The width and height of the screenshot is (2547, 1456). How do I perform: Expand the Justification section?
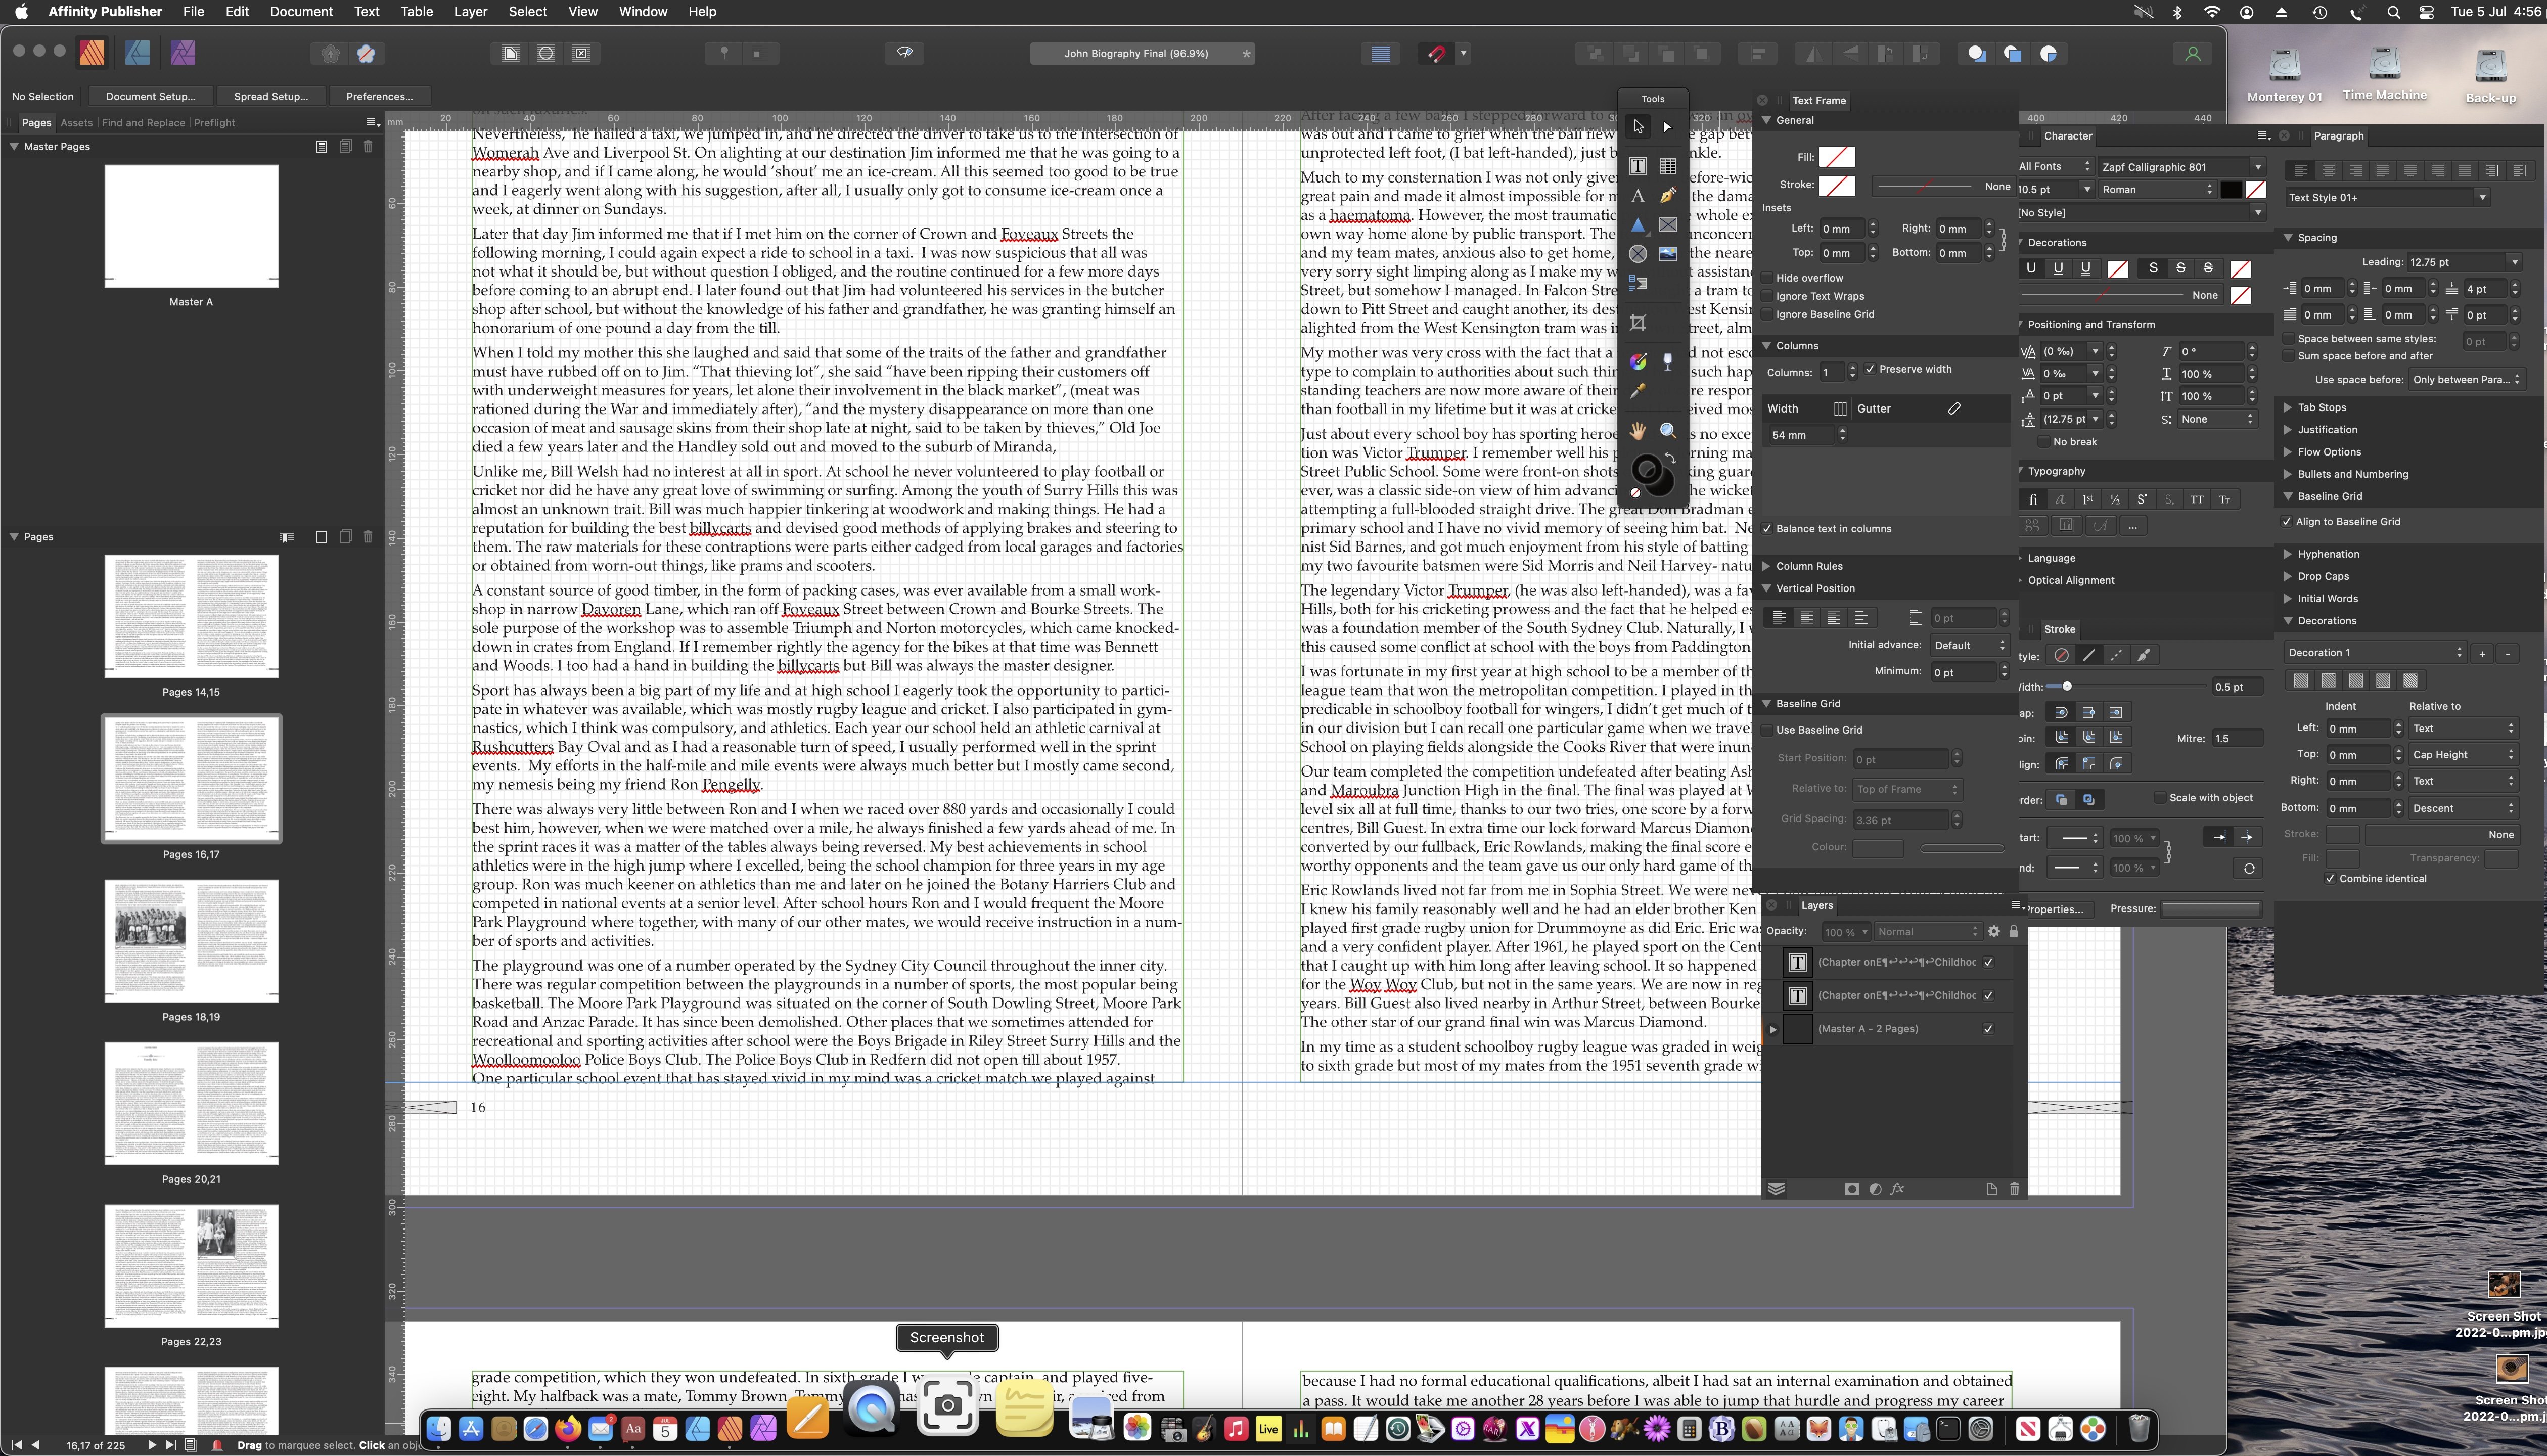tap(2287, 429)
